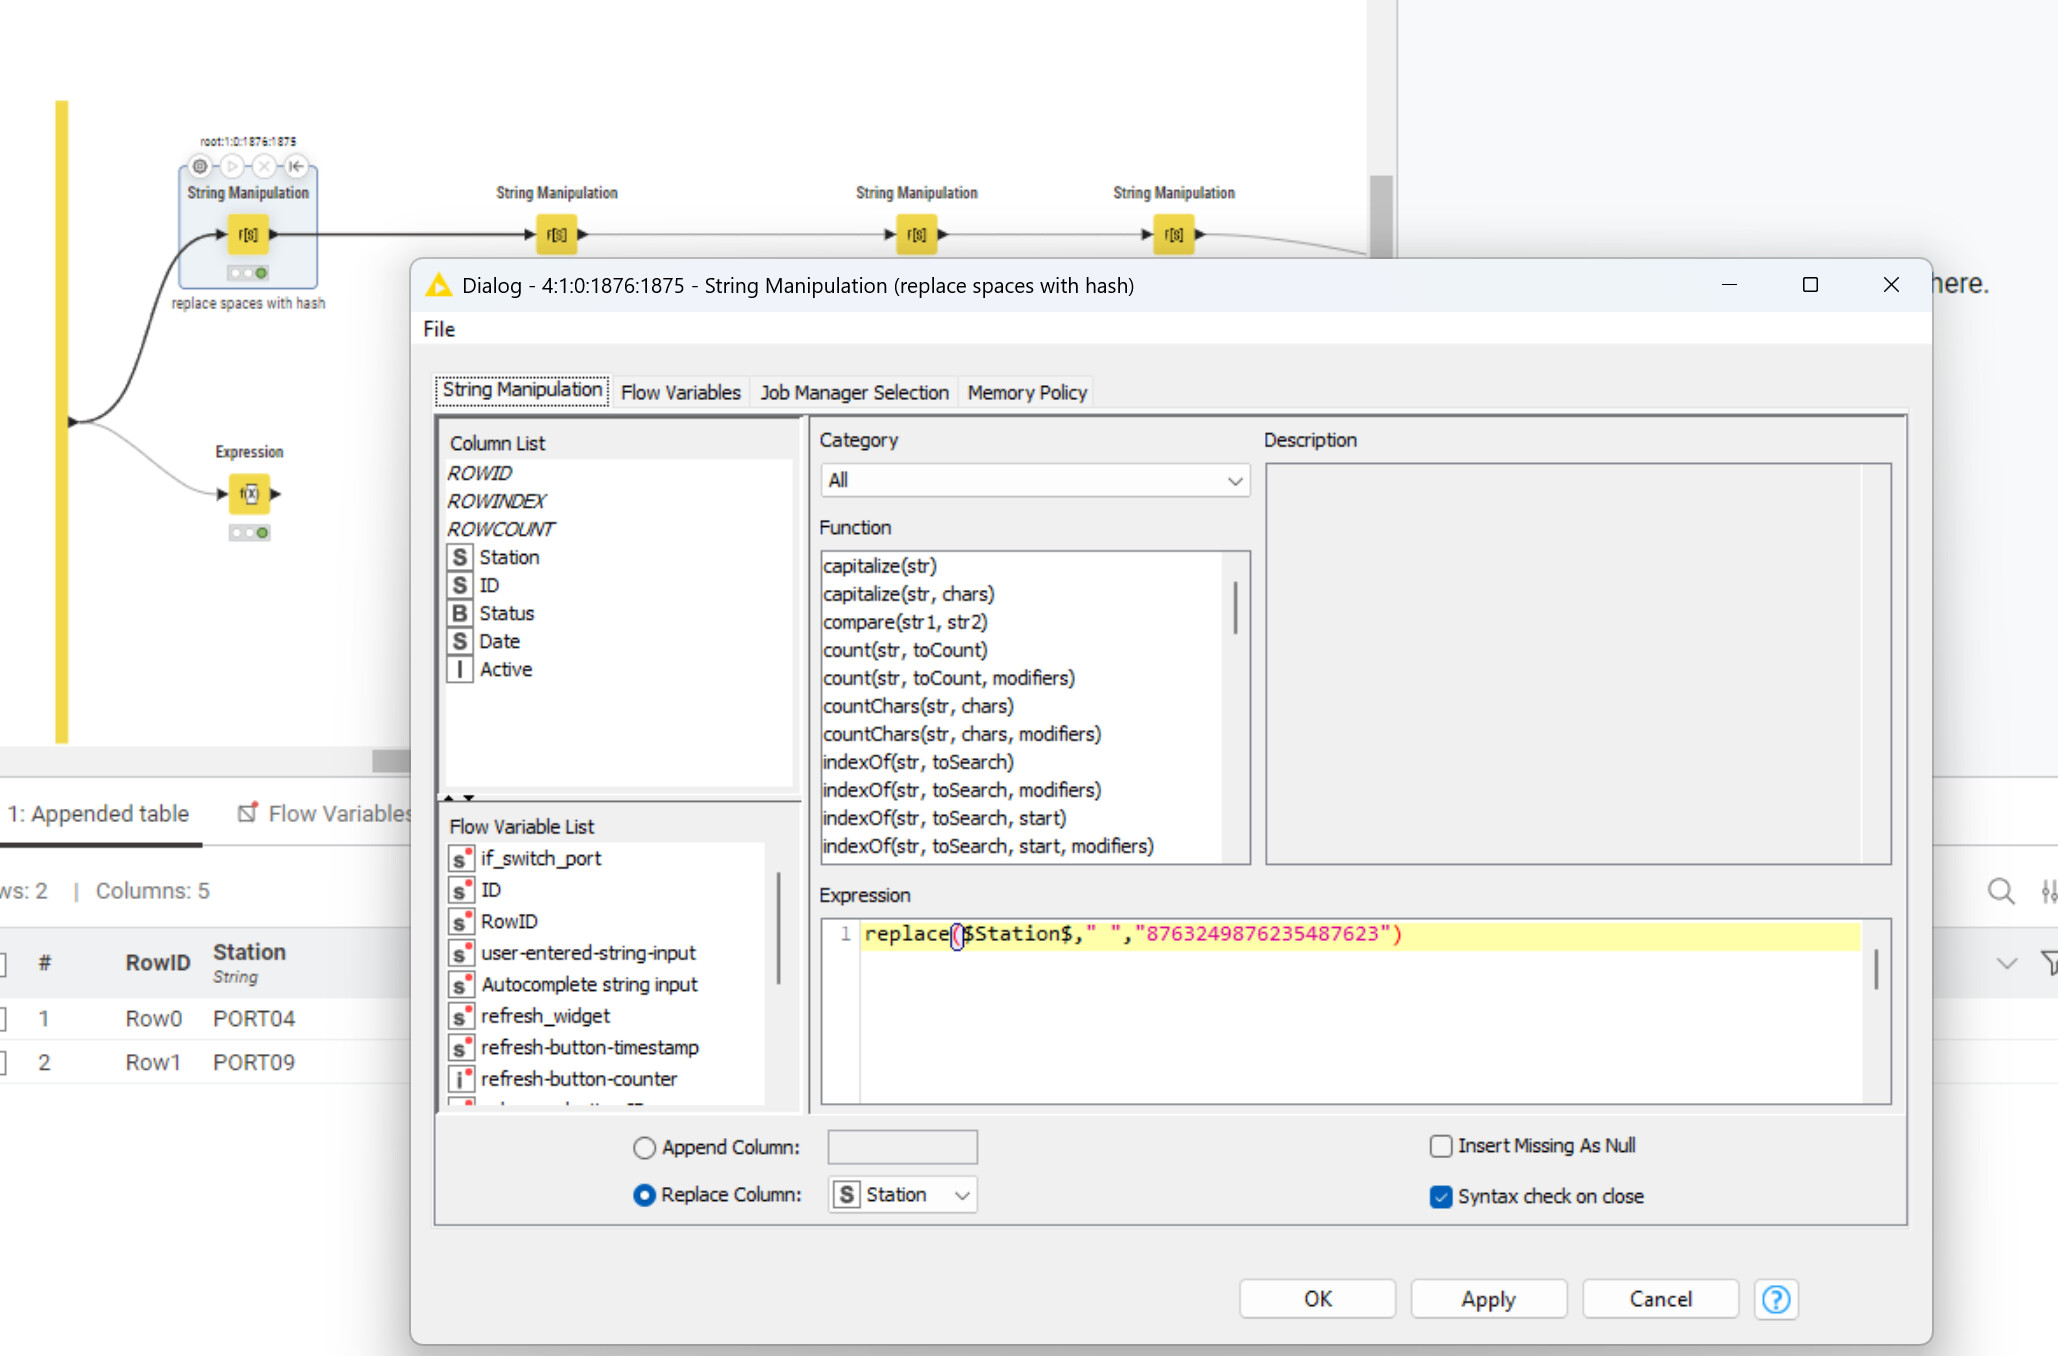The image size is (2058, 1356).
Task: Click the refresh-button-counter integer variable icon
Action: point(460,1079)
